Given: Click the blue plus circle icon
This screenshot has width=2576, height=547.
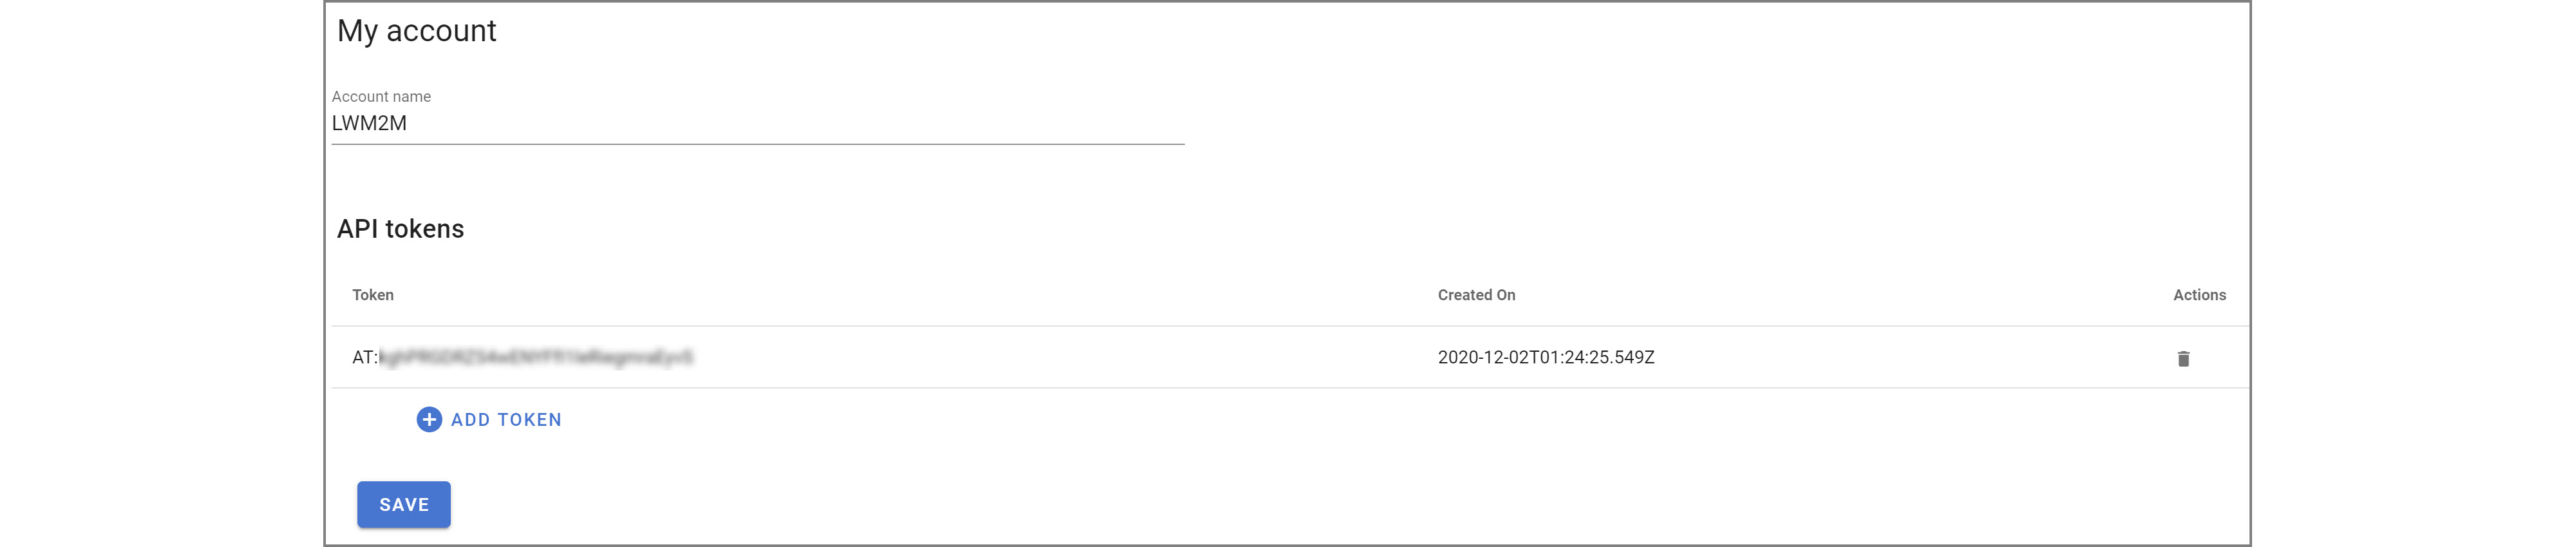Looking at the screenshot, I should pos(429,419).
